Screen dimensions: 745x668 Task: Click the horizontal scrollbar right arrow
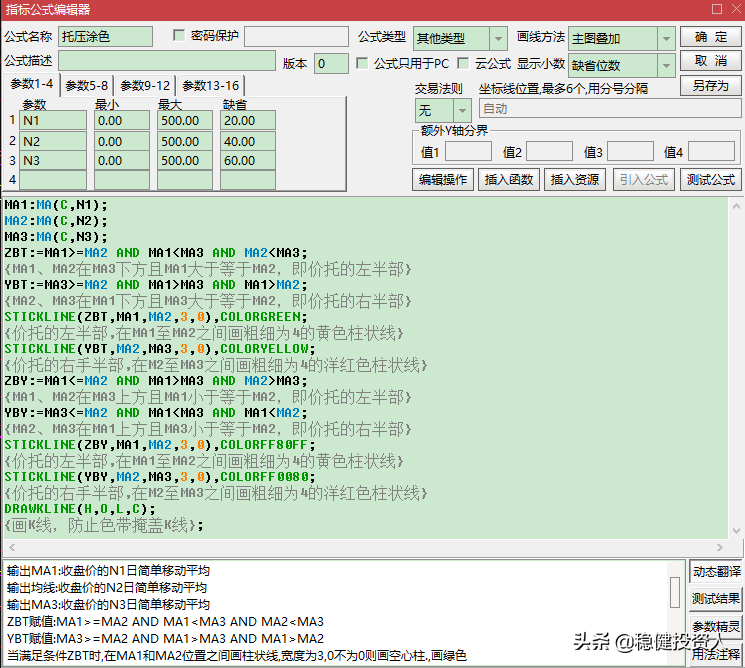click(x=720, y=547)
